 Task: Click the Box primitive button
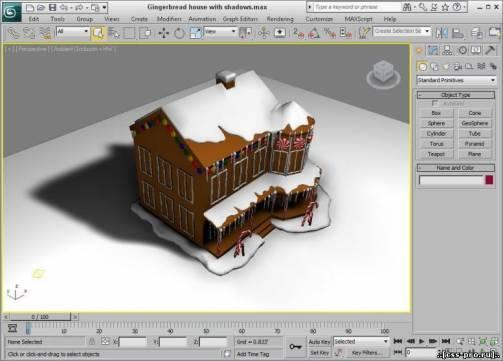point(436,113)
